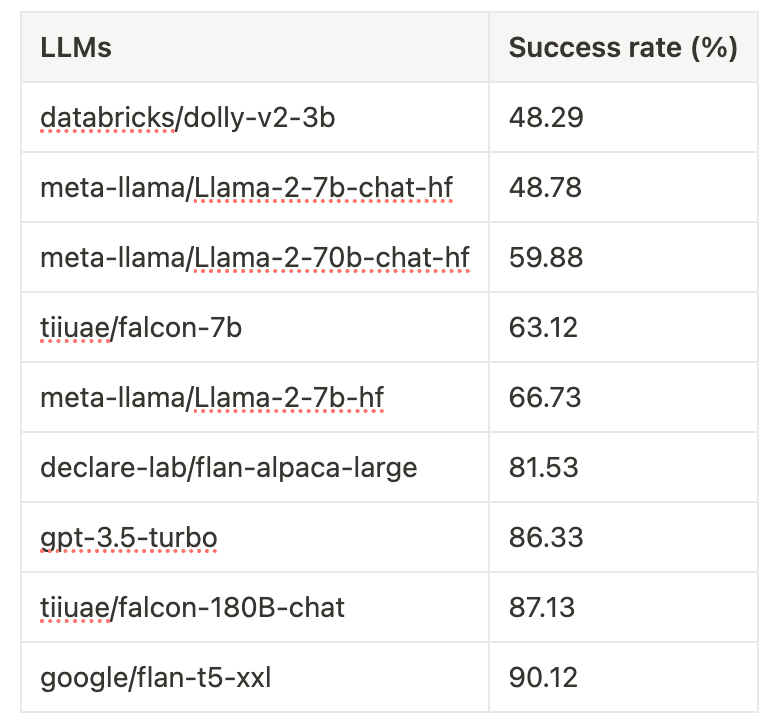The height and width of the screenshot is (724, 770).
Task: Click the 86.33 success rate cell
Action: pos(545,538)
